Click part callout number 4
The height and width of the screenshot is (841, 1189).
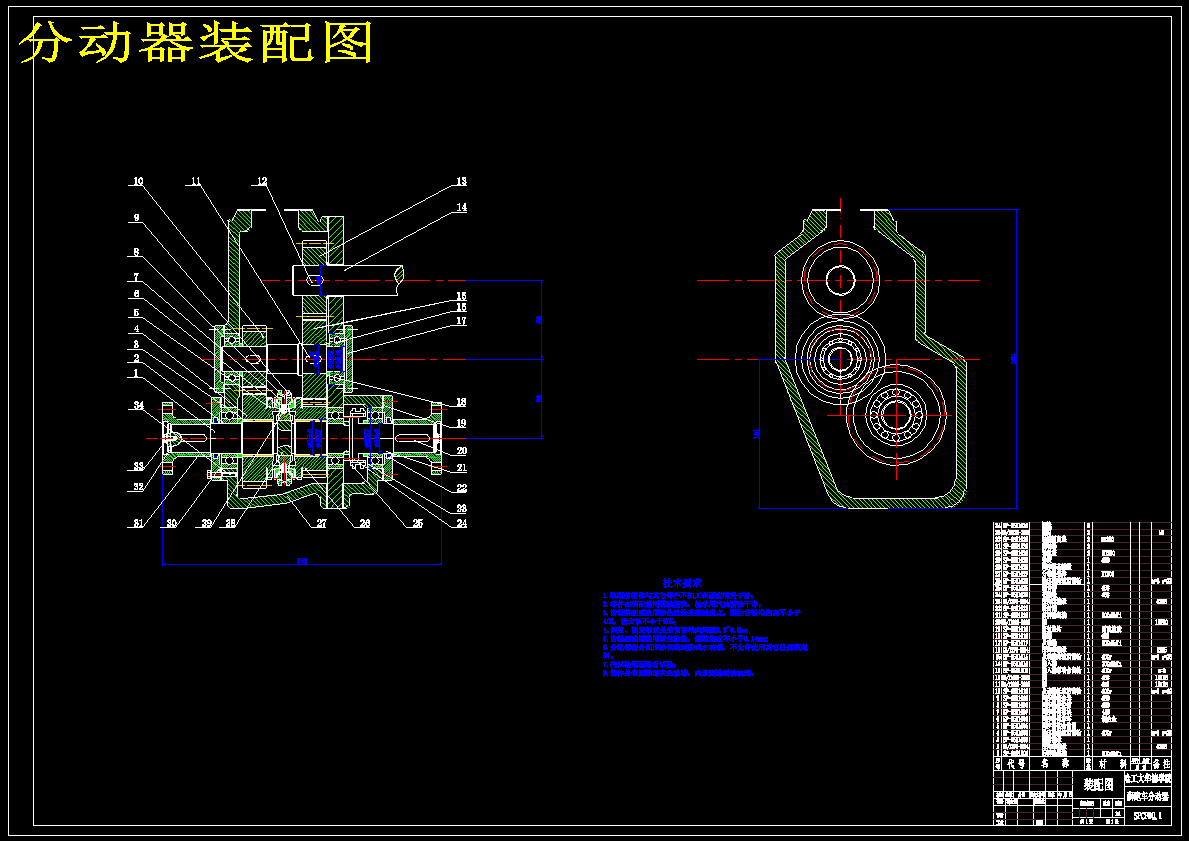pos(136,328)
